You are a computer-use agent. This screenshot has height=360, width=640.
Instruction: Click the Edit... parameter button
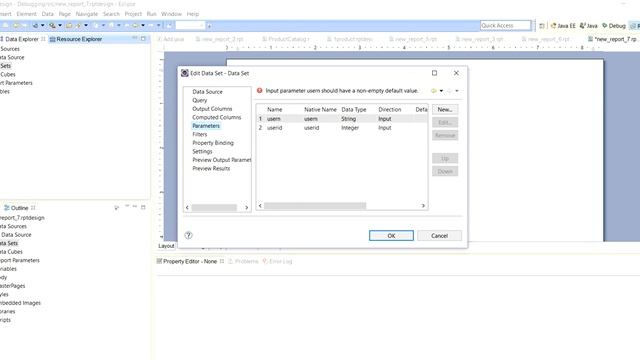click(445, 122)
